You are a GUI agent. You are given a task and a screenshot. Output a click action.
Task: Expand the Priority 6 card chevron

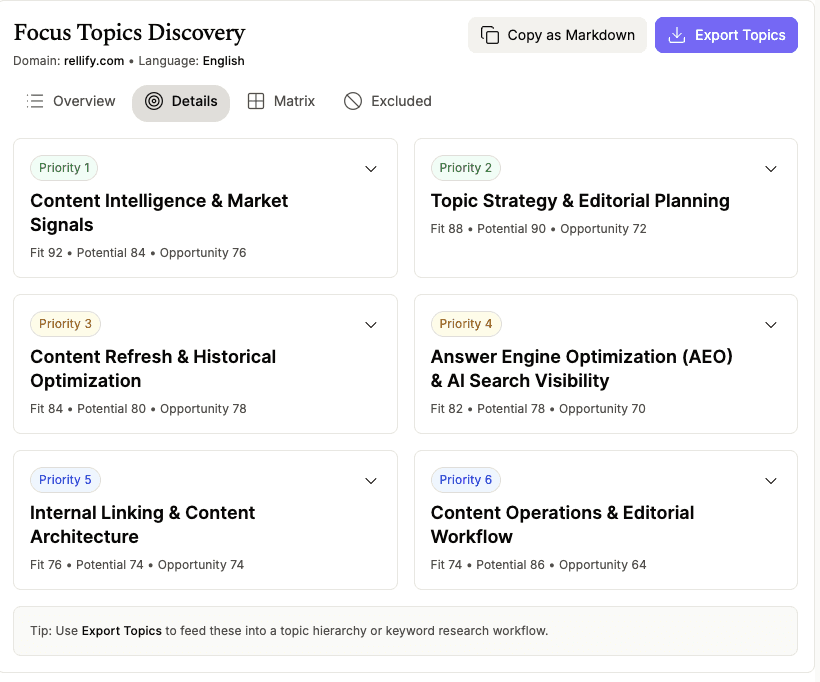(x=771, y=481)
